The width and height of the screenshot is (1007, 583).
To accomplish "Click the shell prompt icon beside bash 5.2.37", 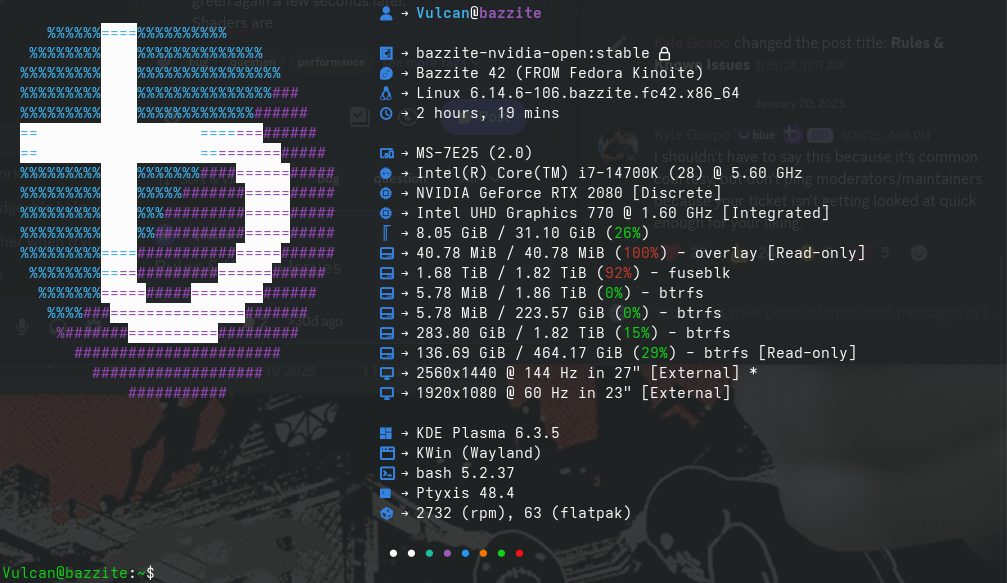I will coord(387,473).
